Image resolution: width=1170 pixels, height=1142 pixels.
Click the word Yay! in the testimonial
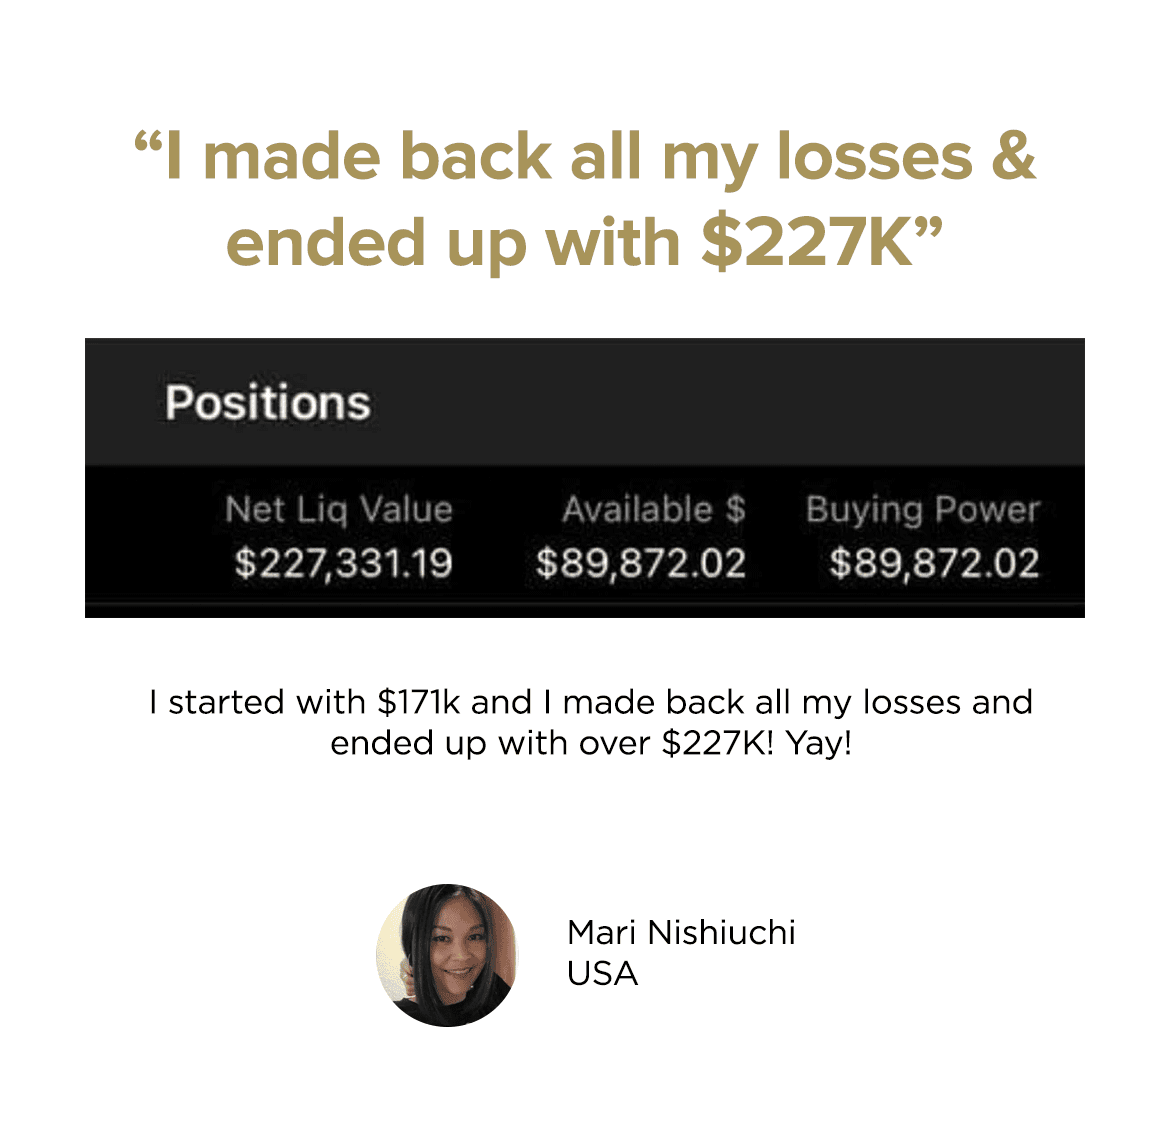coord(818,743)
